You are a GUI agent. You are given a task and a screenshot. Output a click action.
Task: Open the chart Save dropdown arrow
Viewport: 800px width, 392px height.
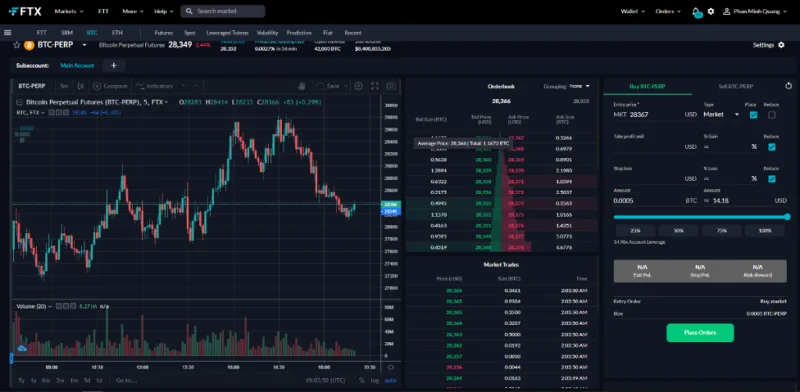(x=346, y=86)
